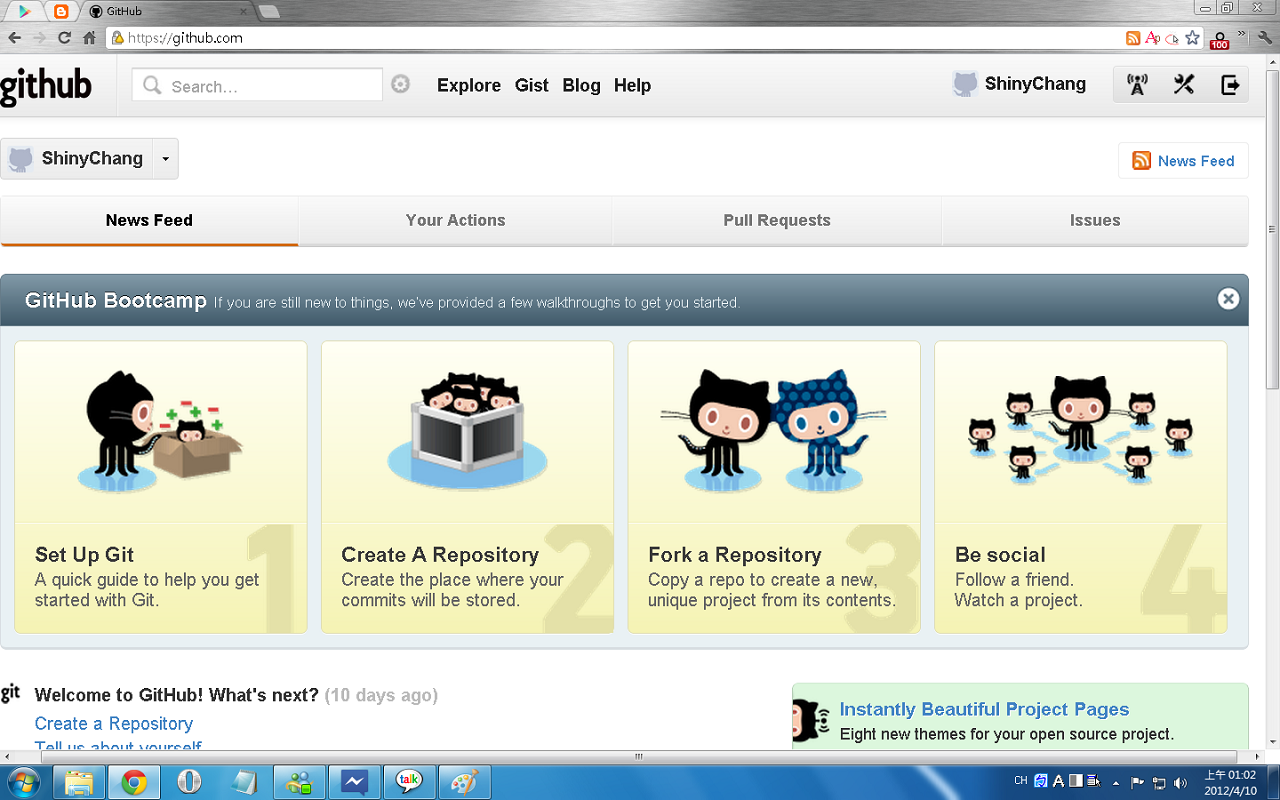The image size is (1280, 800).
Task: Click the Chrome taskbar icon
Action: click(134, 782)
